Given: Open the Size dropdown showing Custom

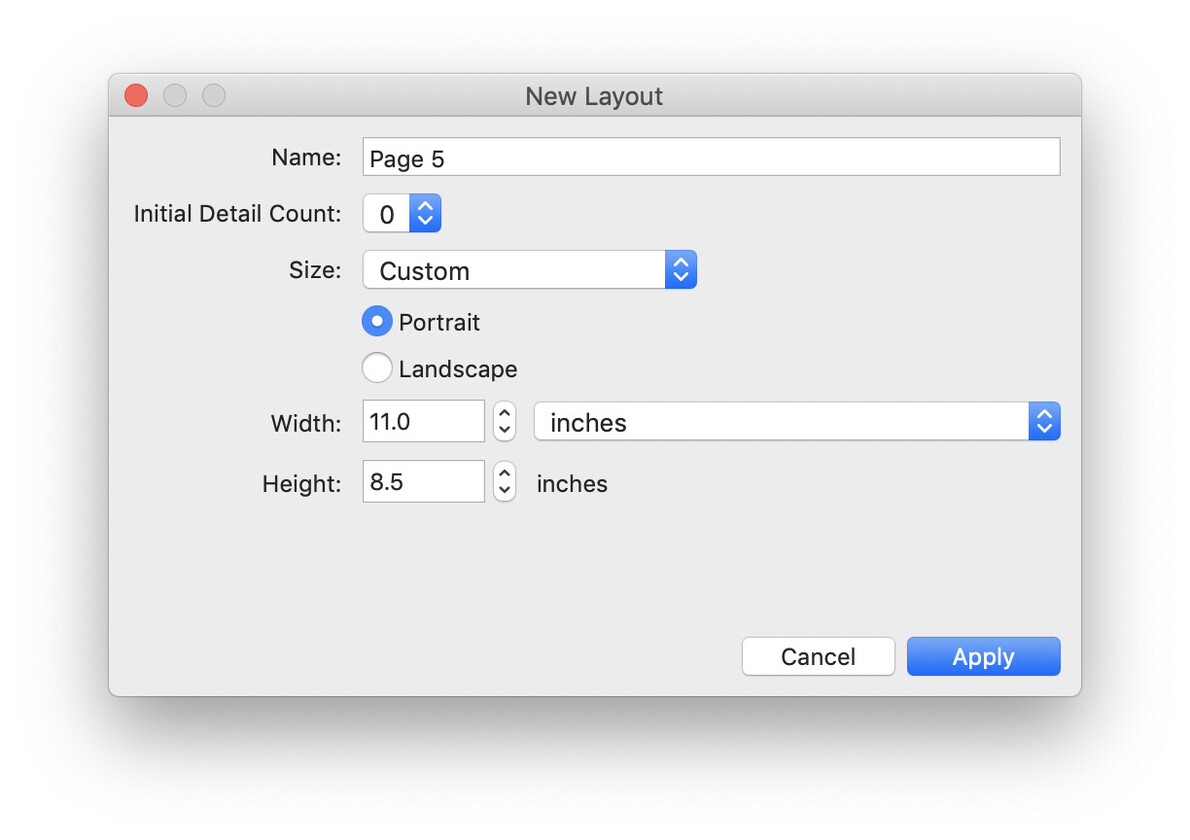Looking at the screenshot, I should click(x=529, y=270).
